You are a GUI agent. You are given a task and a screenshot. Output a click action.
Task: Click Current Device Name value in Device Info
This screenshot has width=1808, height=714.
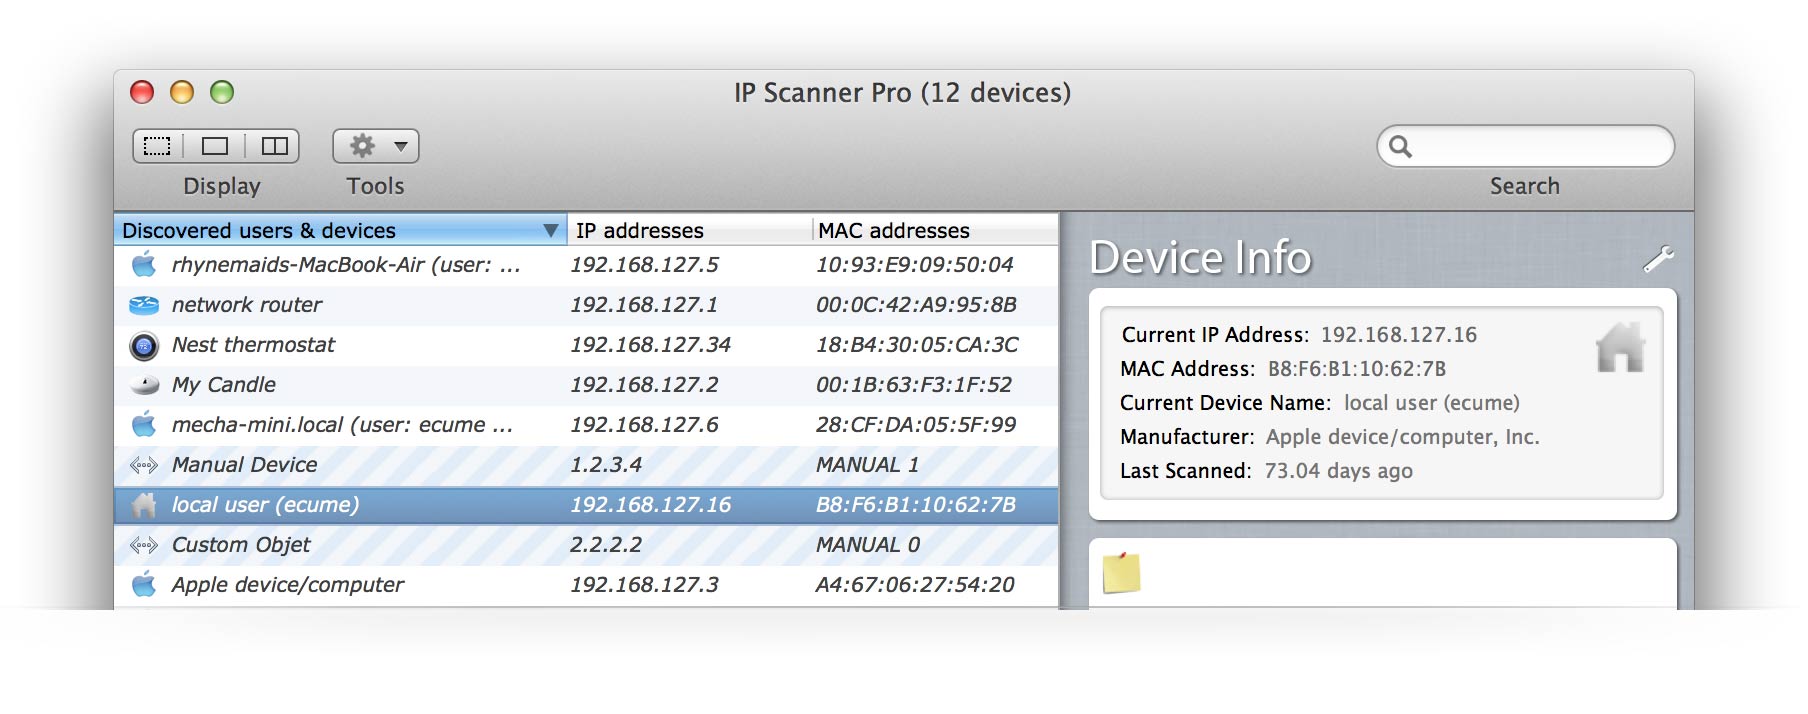[1432, 403]
